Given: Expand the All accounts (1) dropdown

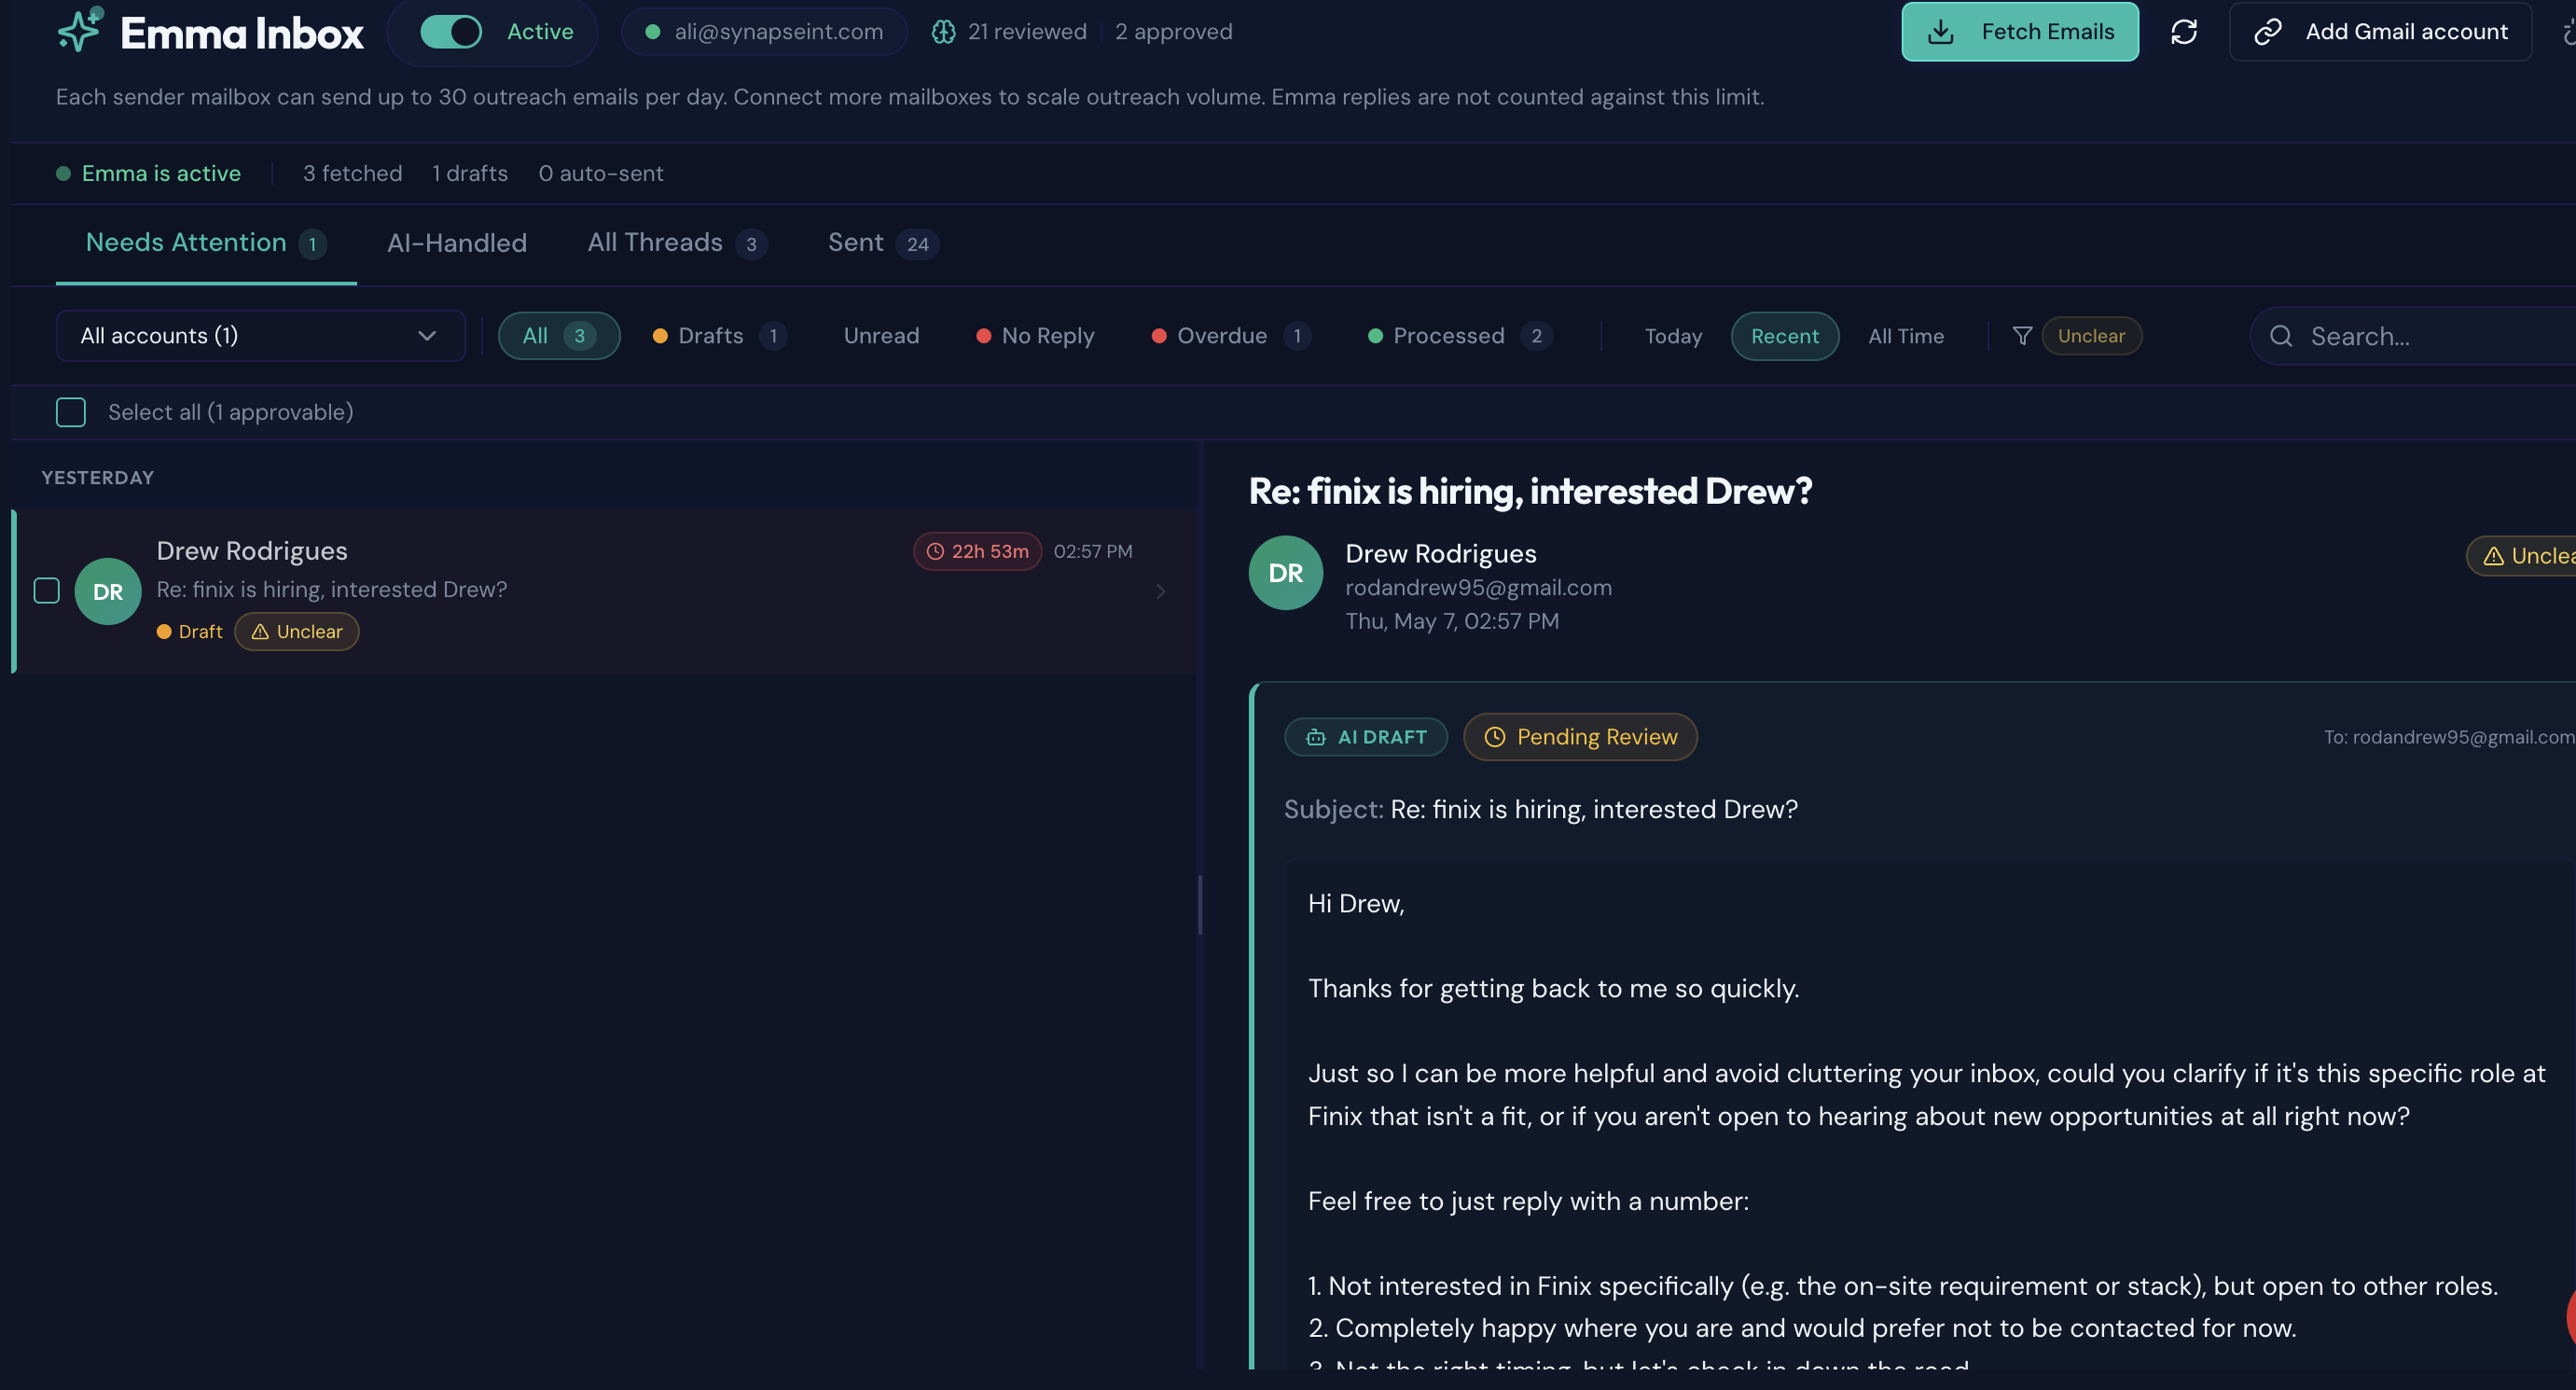Looking at the screenshot, I should [x=260, y=336].
